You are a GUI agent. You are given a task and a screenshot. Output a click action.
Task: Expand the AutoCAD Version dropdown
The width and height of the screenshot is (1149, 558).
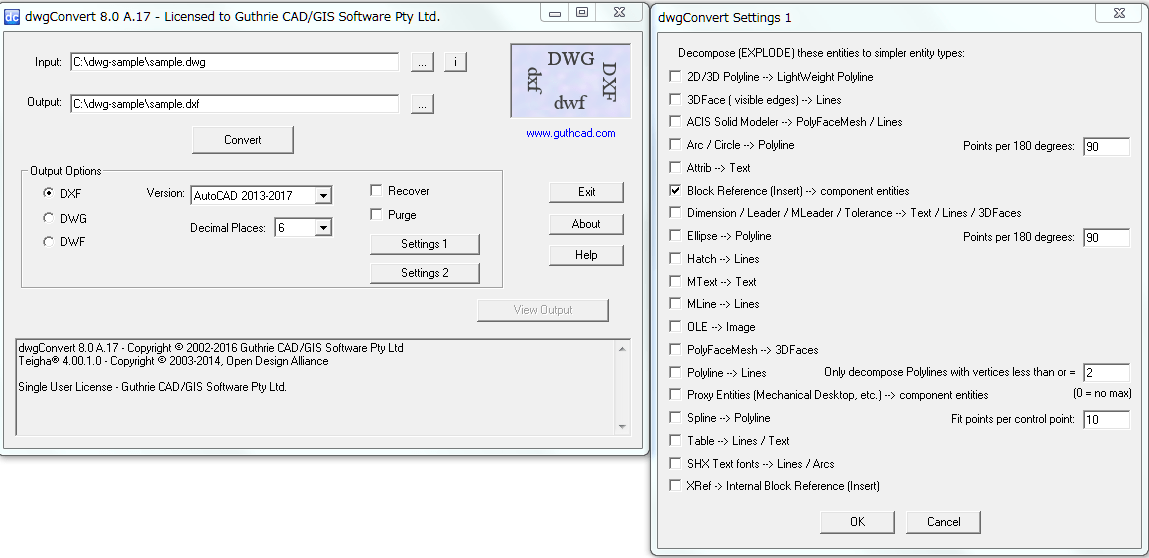point(322,195)
